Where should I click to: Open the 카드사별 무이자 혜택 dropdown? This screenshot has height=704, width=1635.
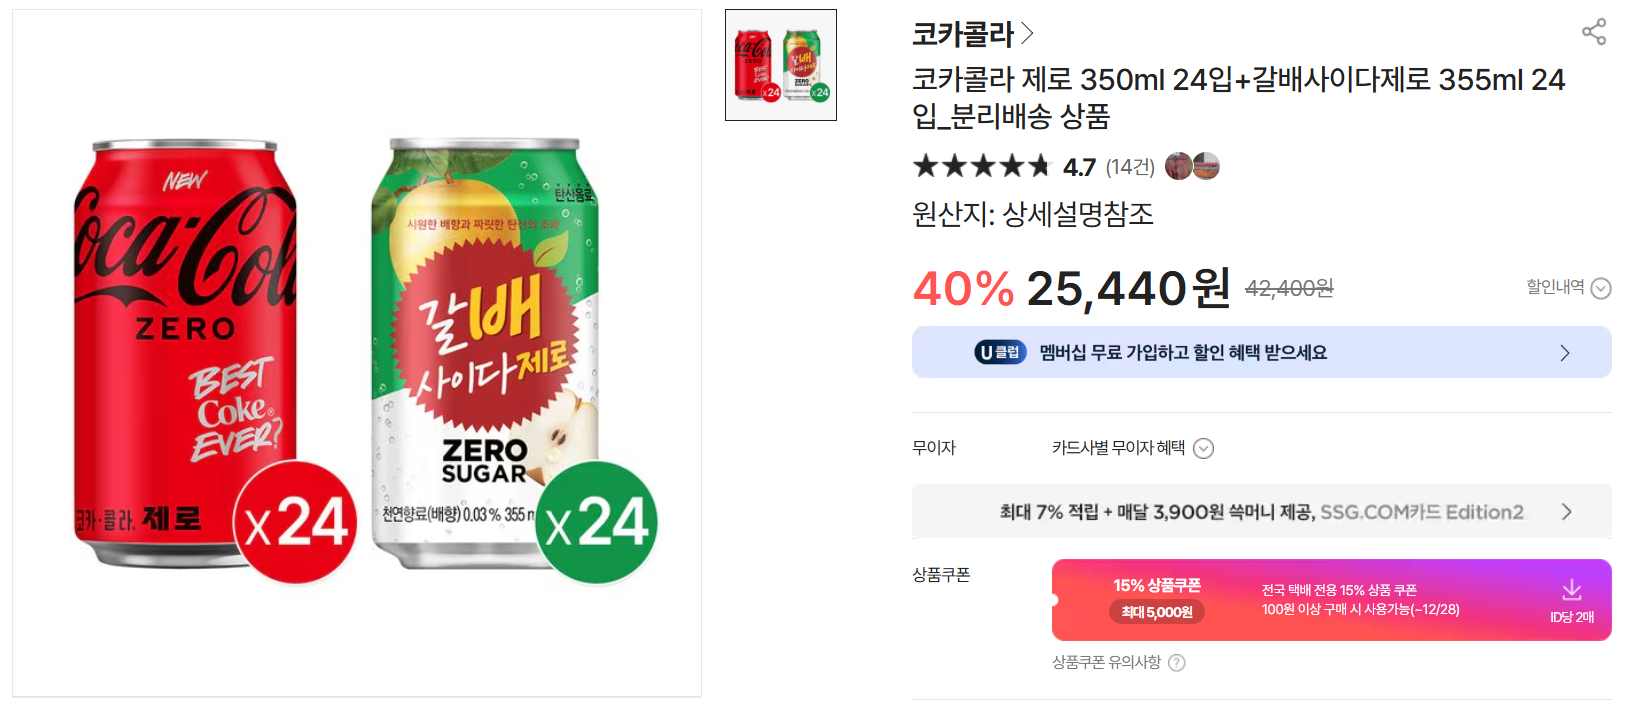[1204, 448]
